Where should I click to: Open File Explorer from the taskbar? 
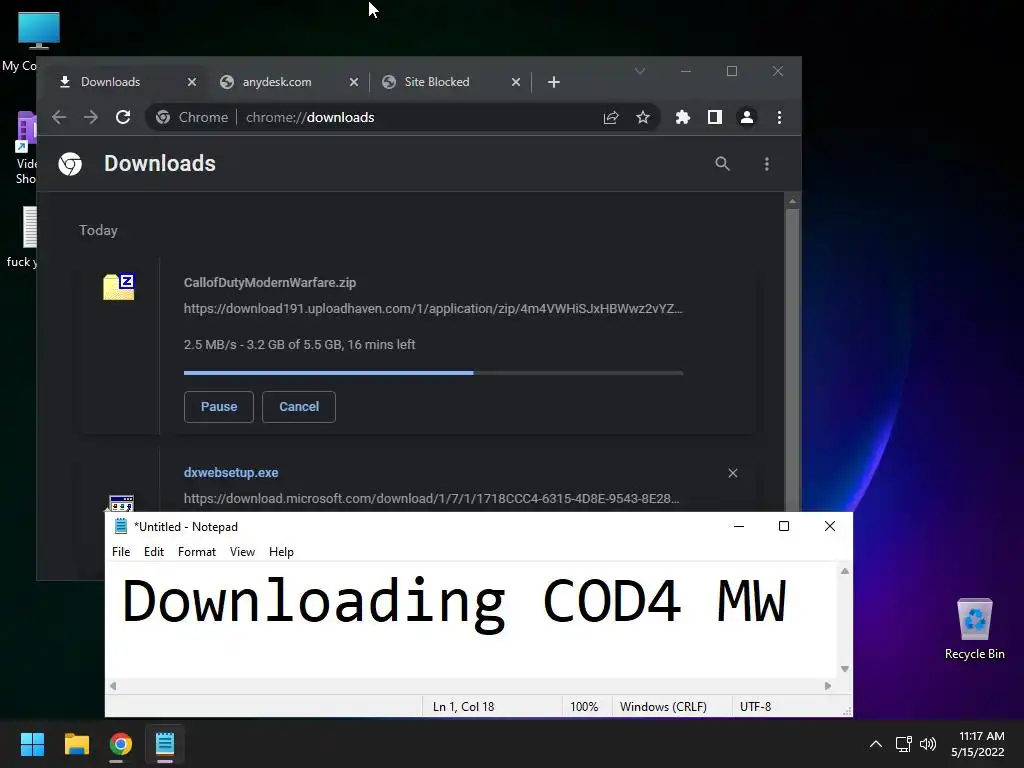point(76,744)
